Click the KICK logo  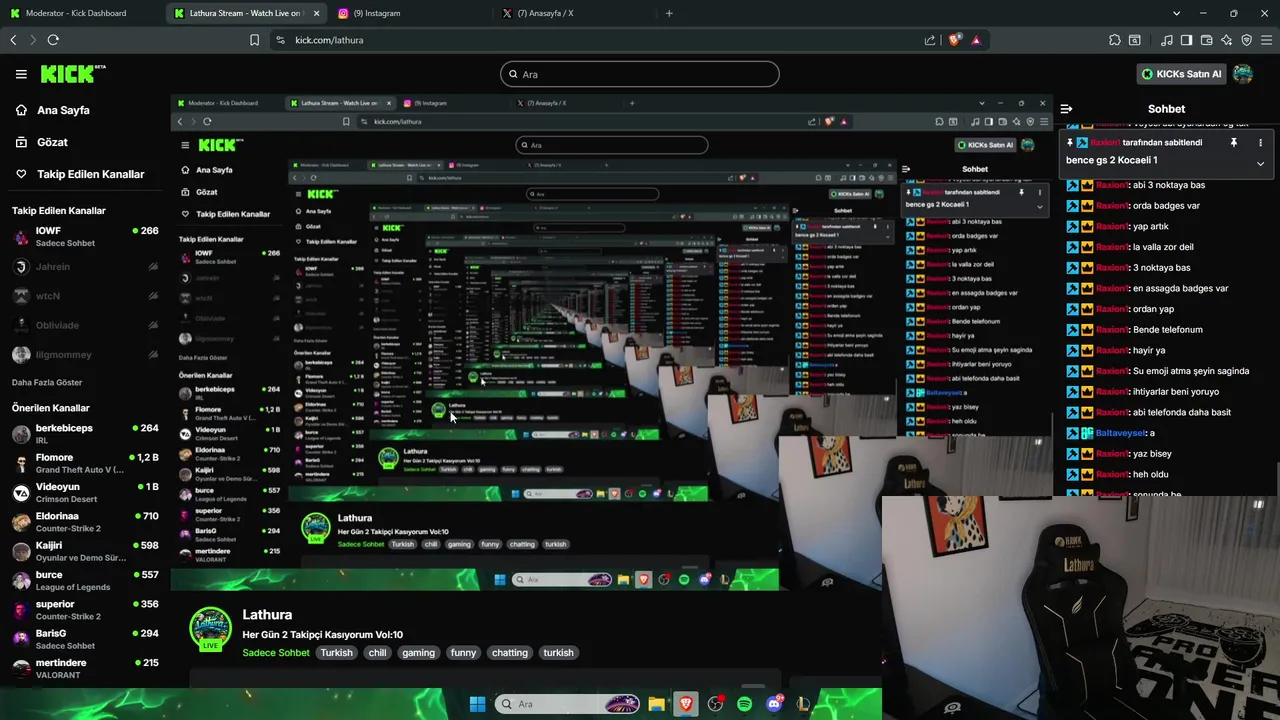(x=72, y=74)
